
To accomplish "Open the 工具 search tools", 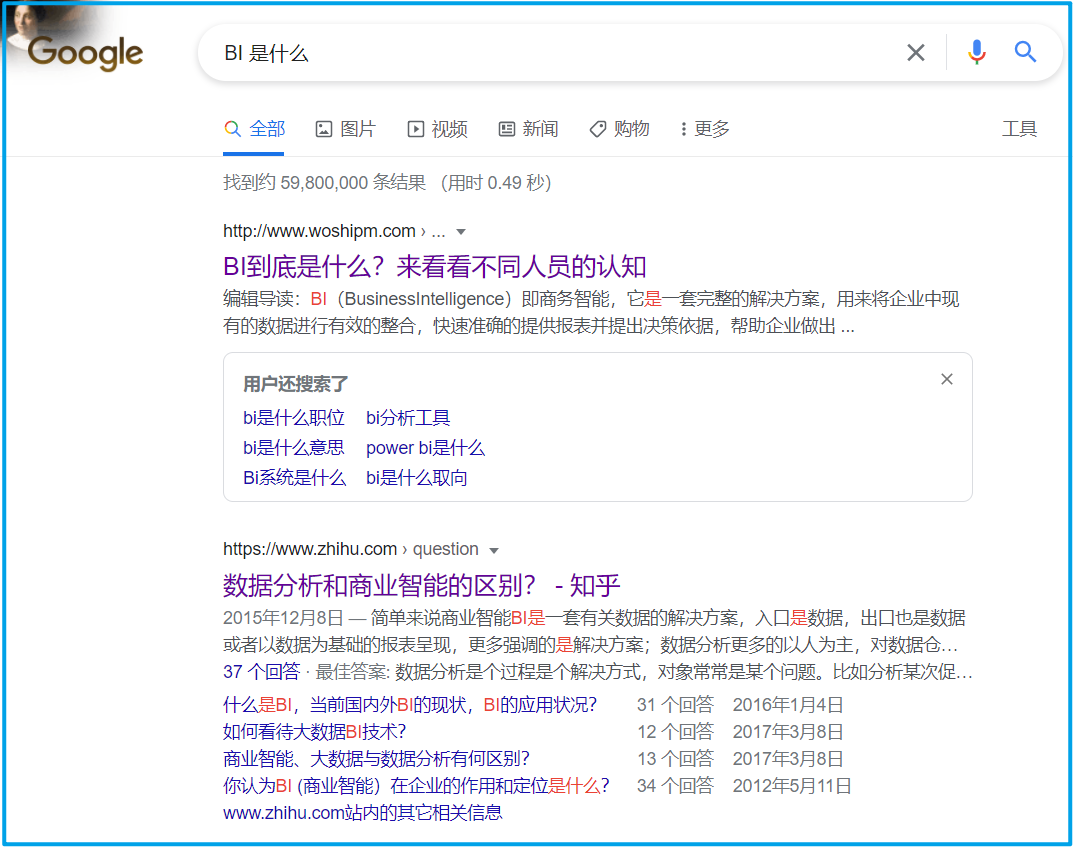I will point(1019,129).
